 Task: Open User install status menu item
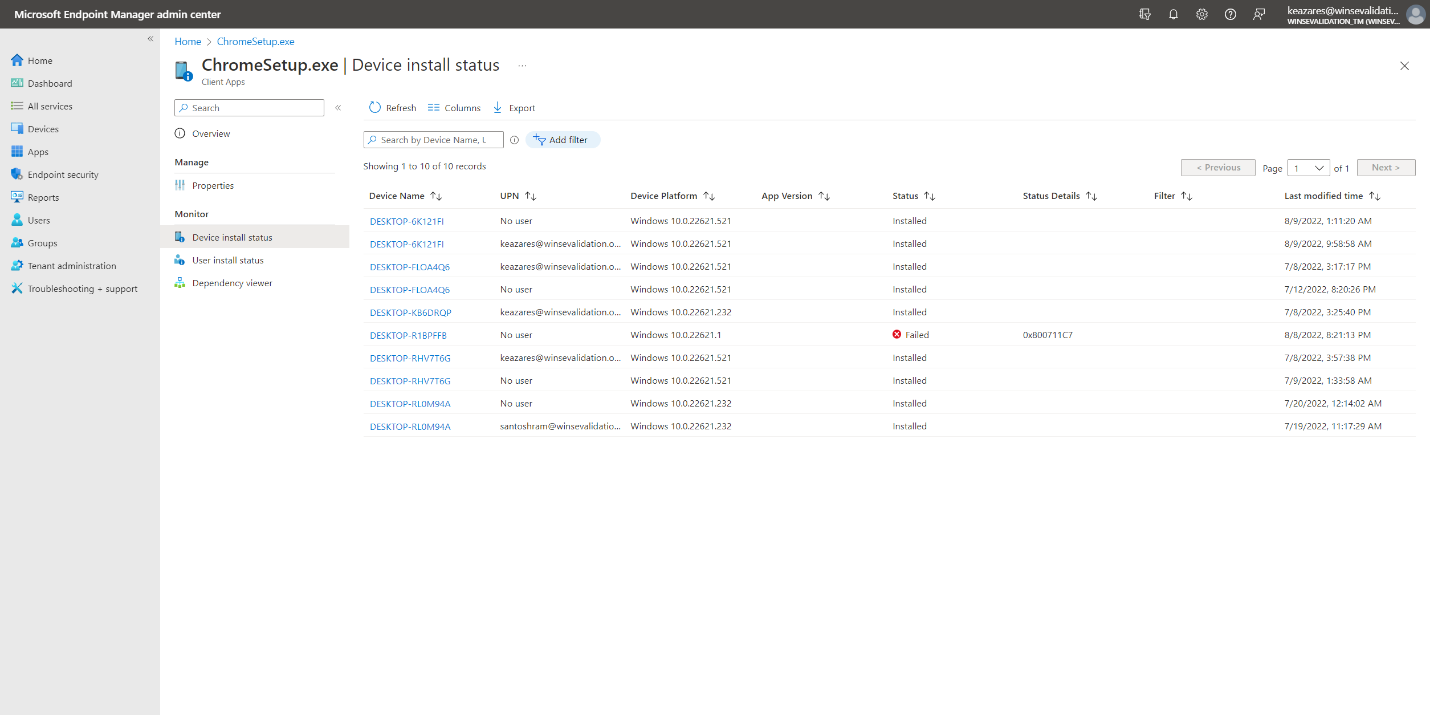click(228, 260)
